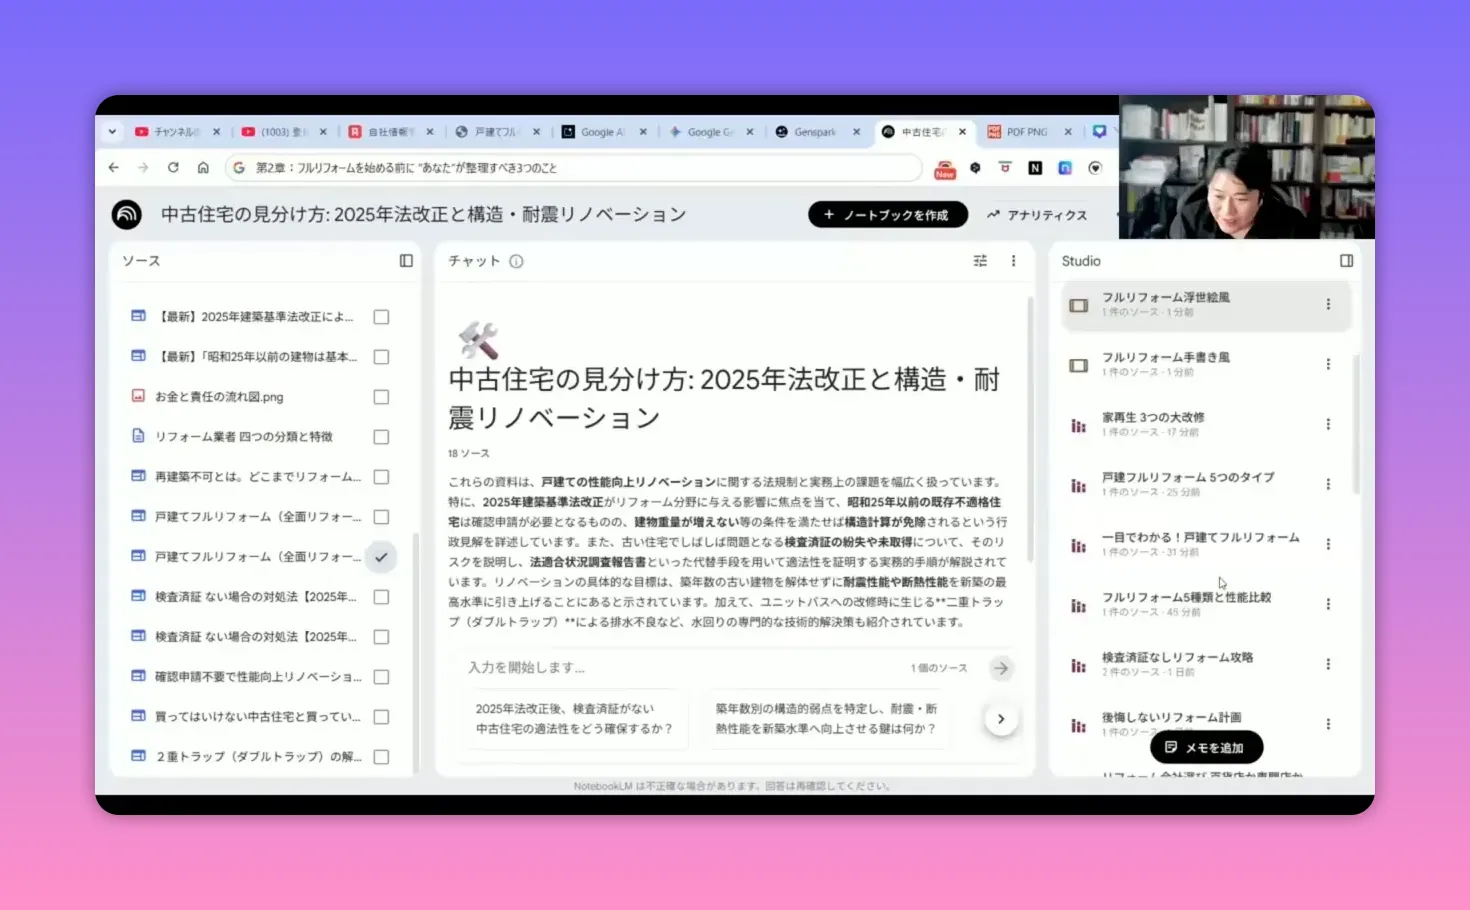
Task: Click the NotebookLM logo
Action: [128, 214]
